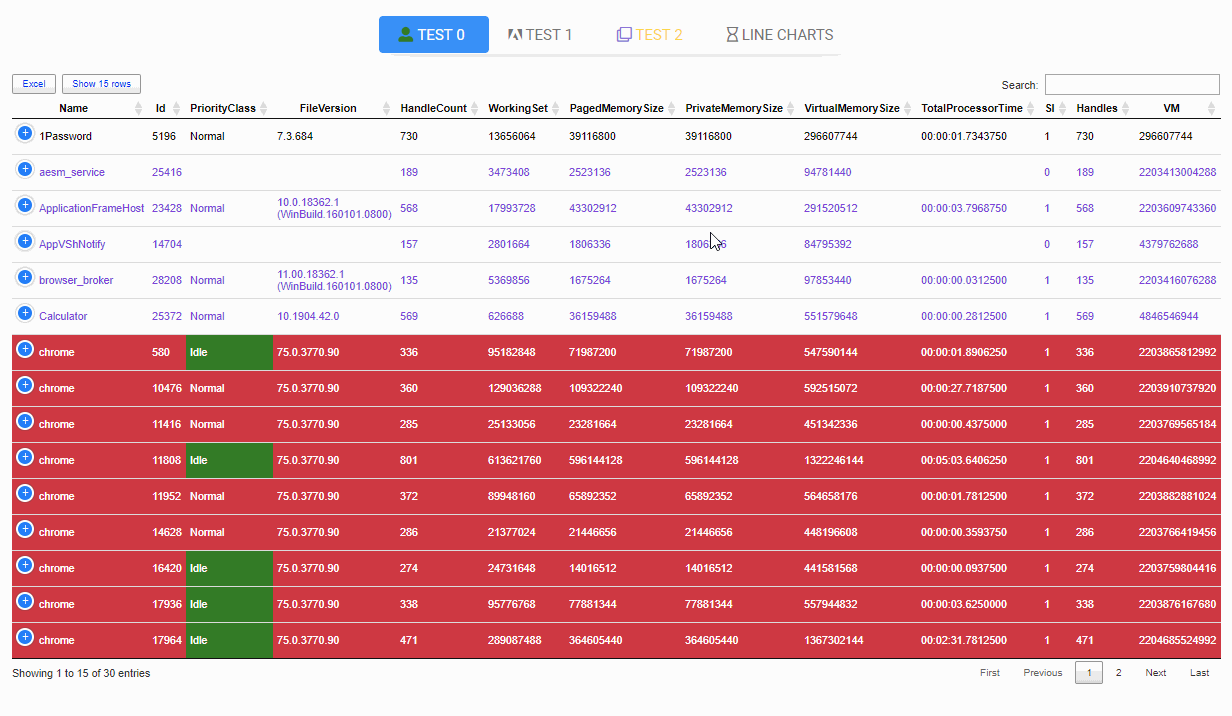
Task: Jump to page 2 of results
Action: (1118, 673)
